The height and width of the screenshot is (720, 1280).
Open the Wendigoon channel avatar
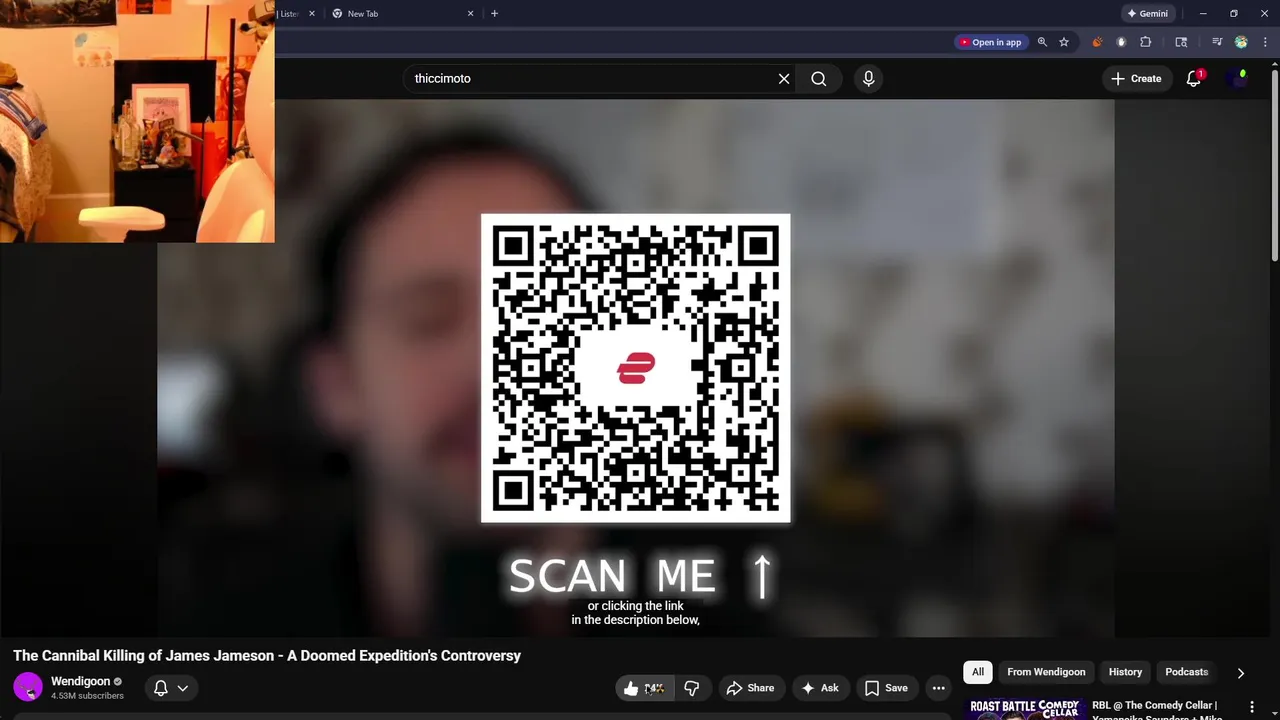click(x=28, y=688)
